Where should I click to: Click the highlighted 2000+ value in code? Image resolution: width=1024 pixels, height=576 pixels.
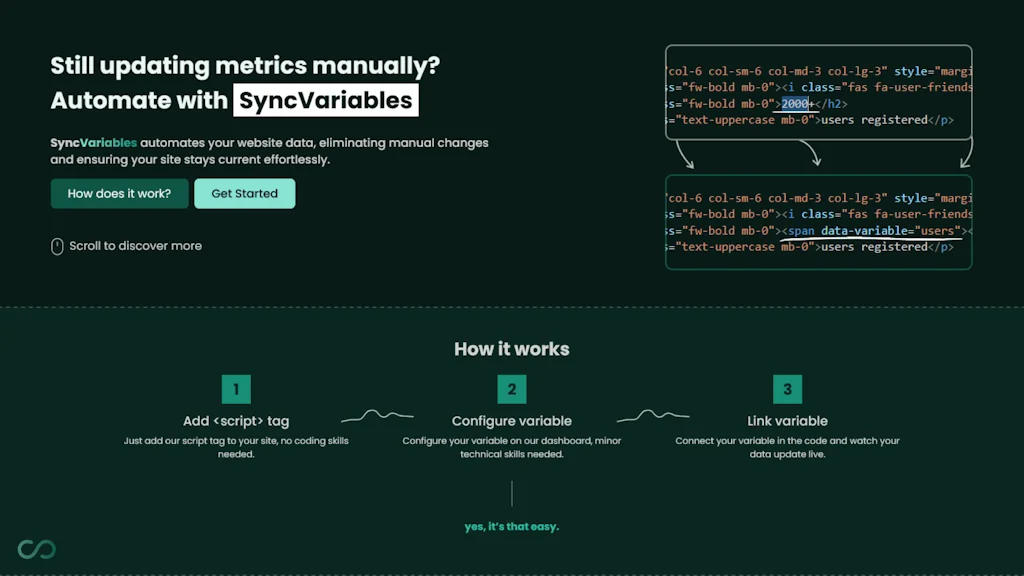[x=795, y=103]
